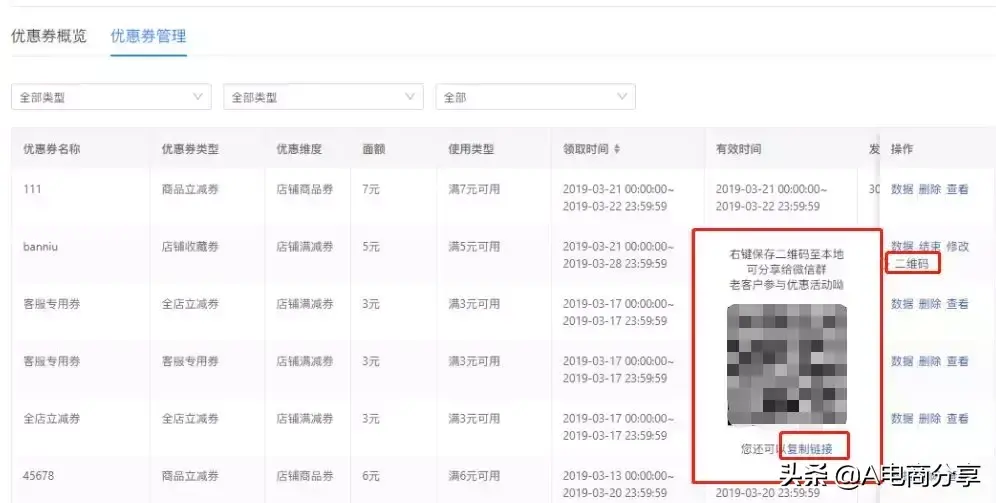Click 删除 in the row typed 客服专用券
The height and width of the screenshot is (503, 996).
point(930,361)
